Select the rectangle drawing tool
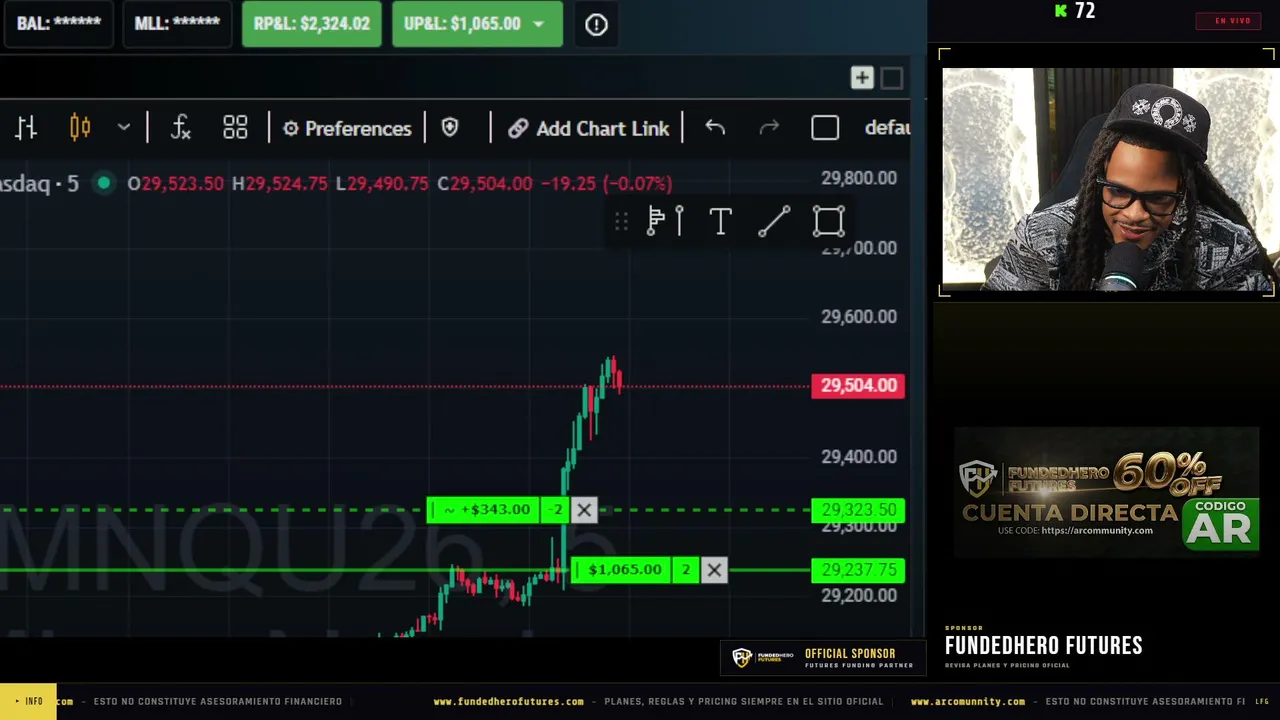The height and width of the screenshot is (720, 1280). [828, 221]
